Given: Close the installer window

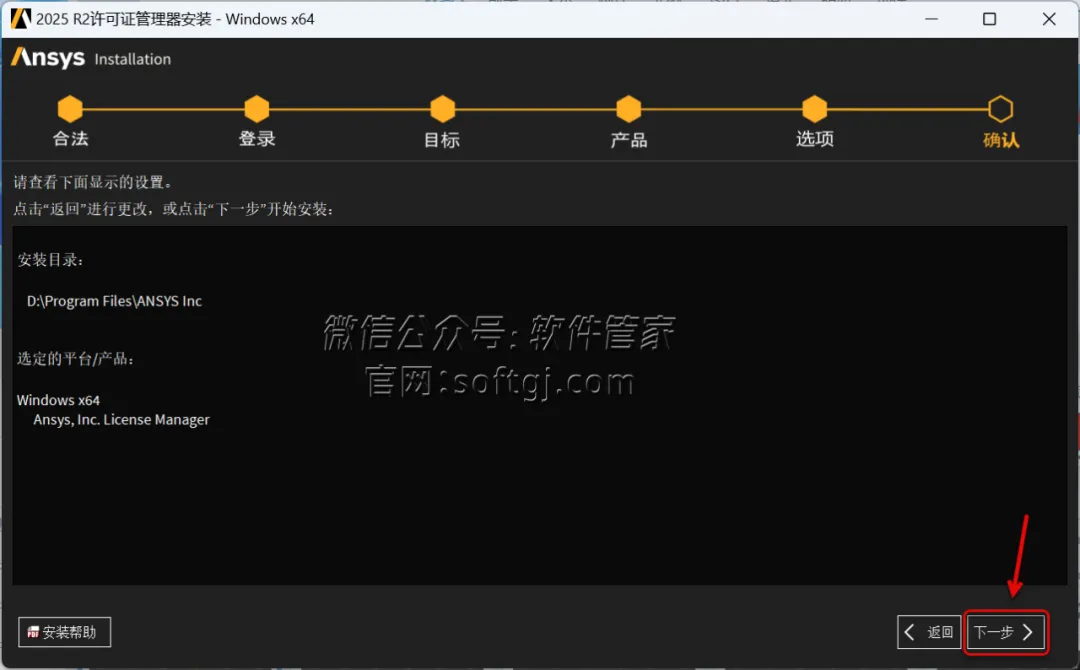Looking at the screenshot, I should 1049,19.
